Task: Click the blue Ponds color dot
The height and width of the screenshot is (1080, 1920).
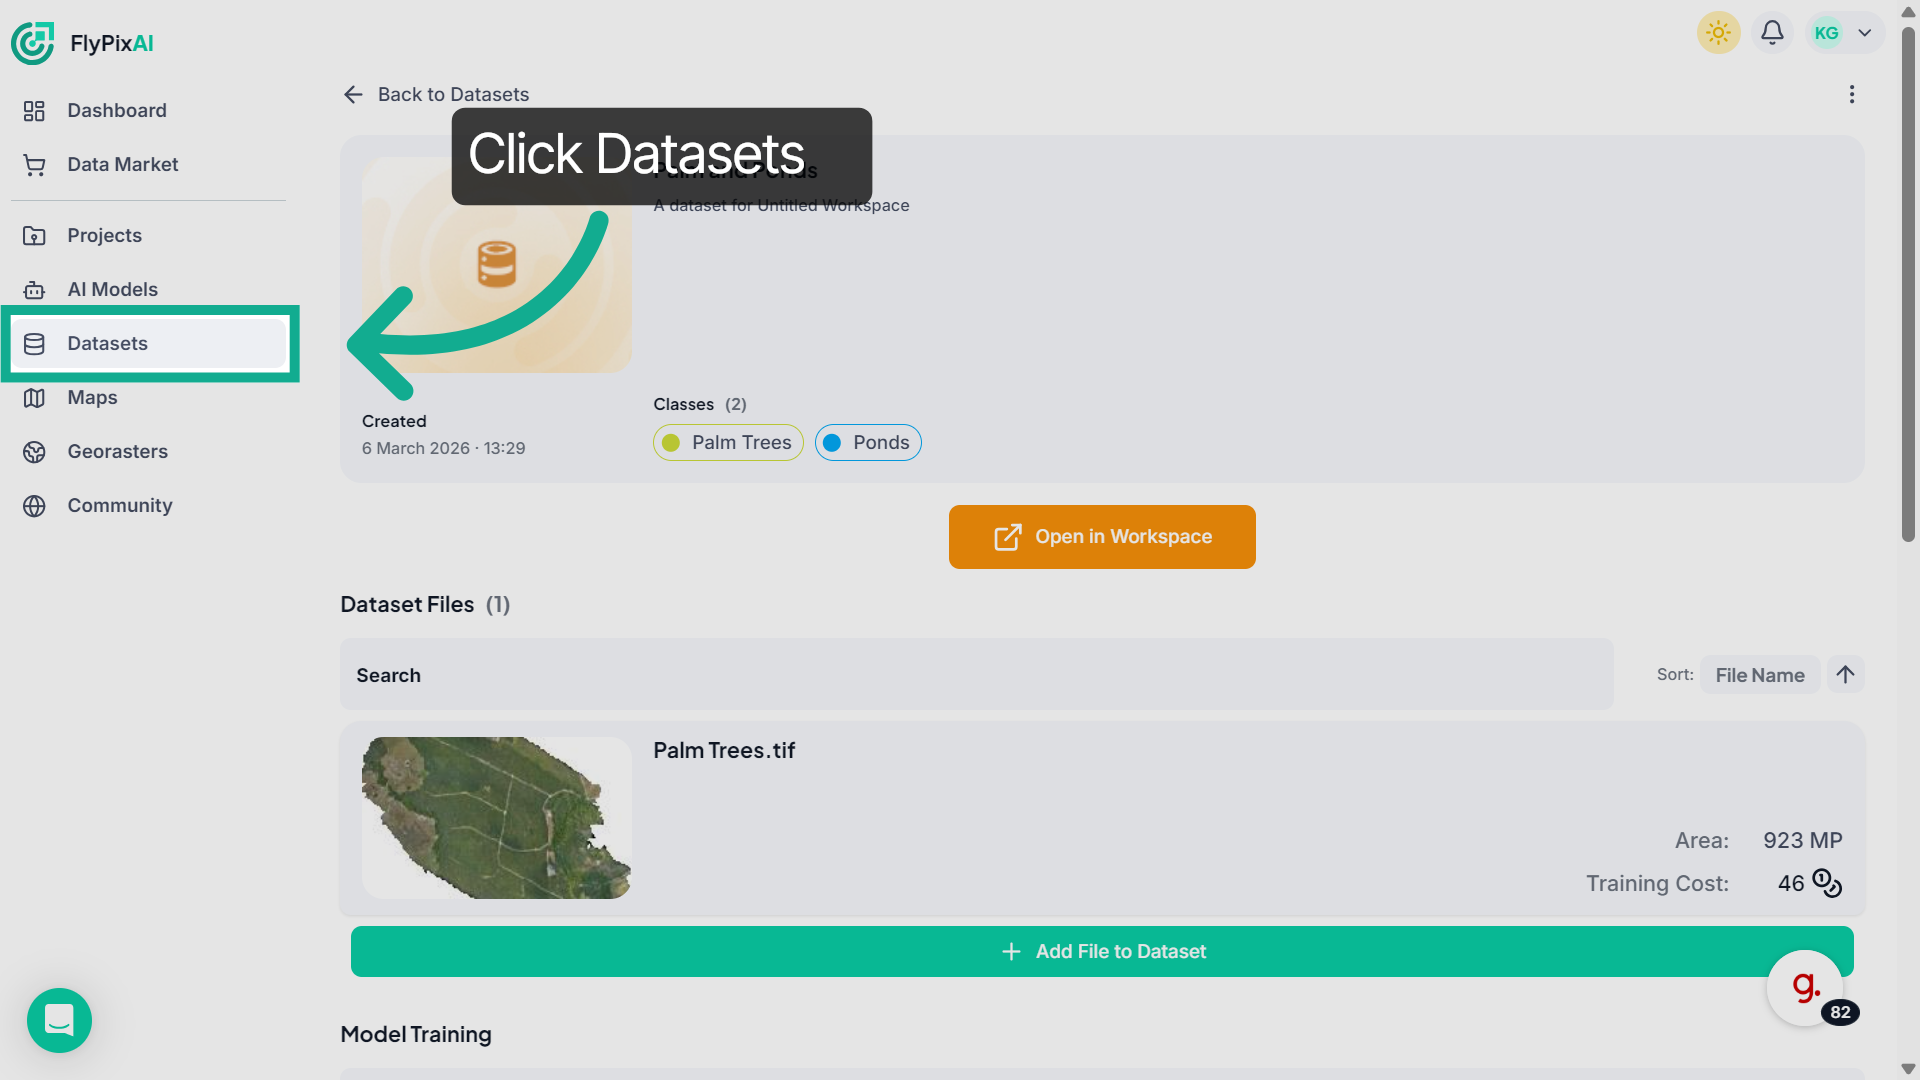Action: click(832, 443)
